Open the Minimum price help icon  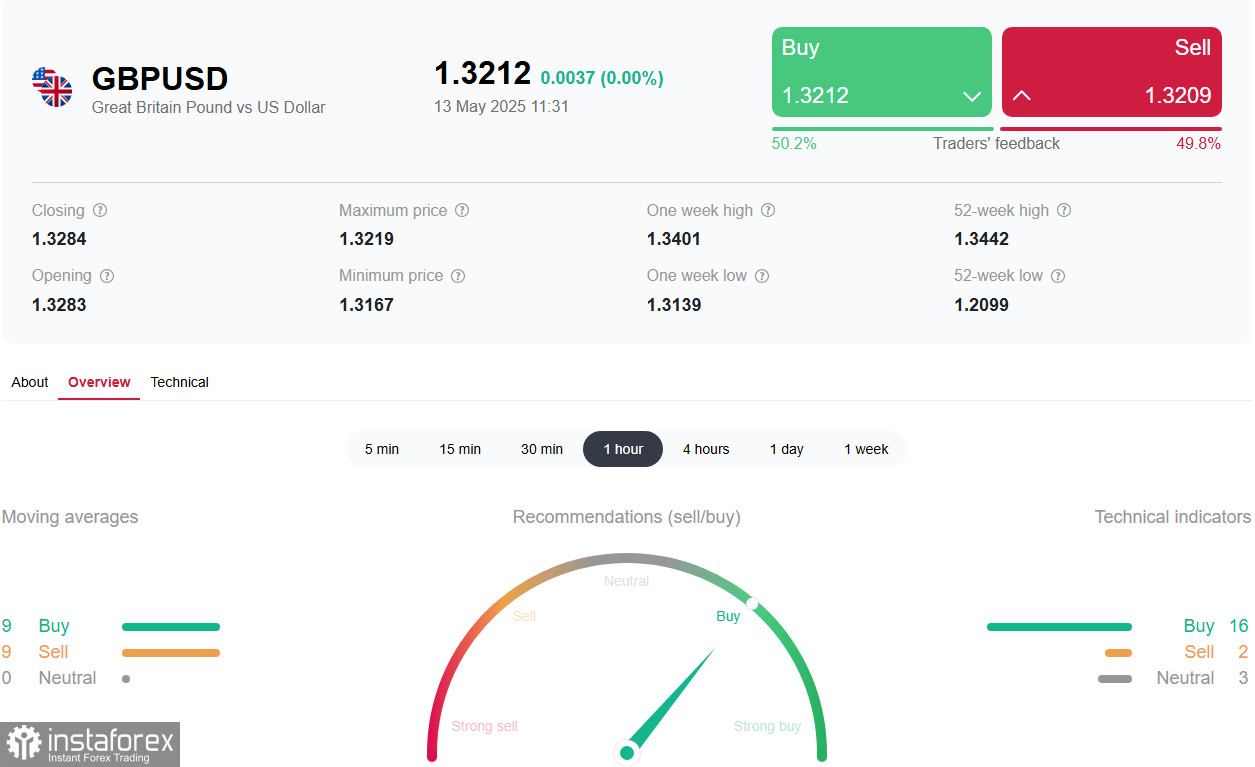(x=458, y=276)
